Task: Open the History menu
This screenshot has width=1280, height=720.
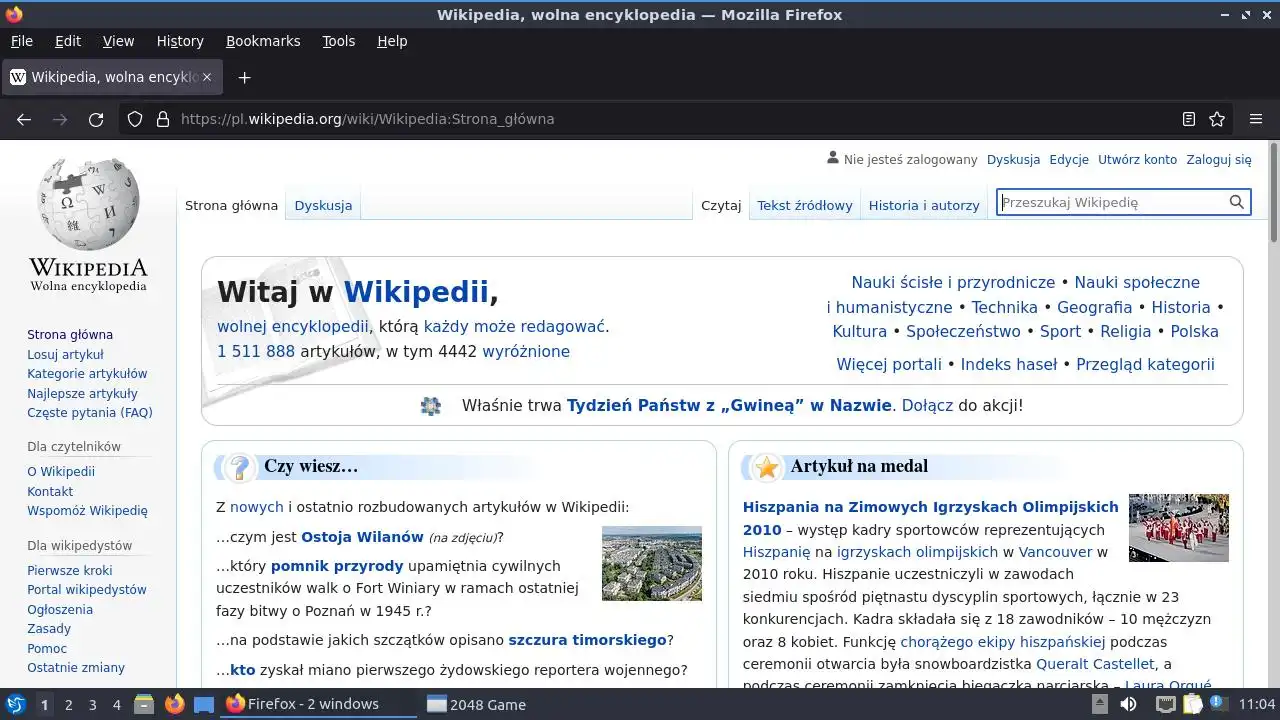Action: pos(180,41)
